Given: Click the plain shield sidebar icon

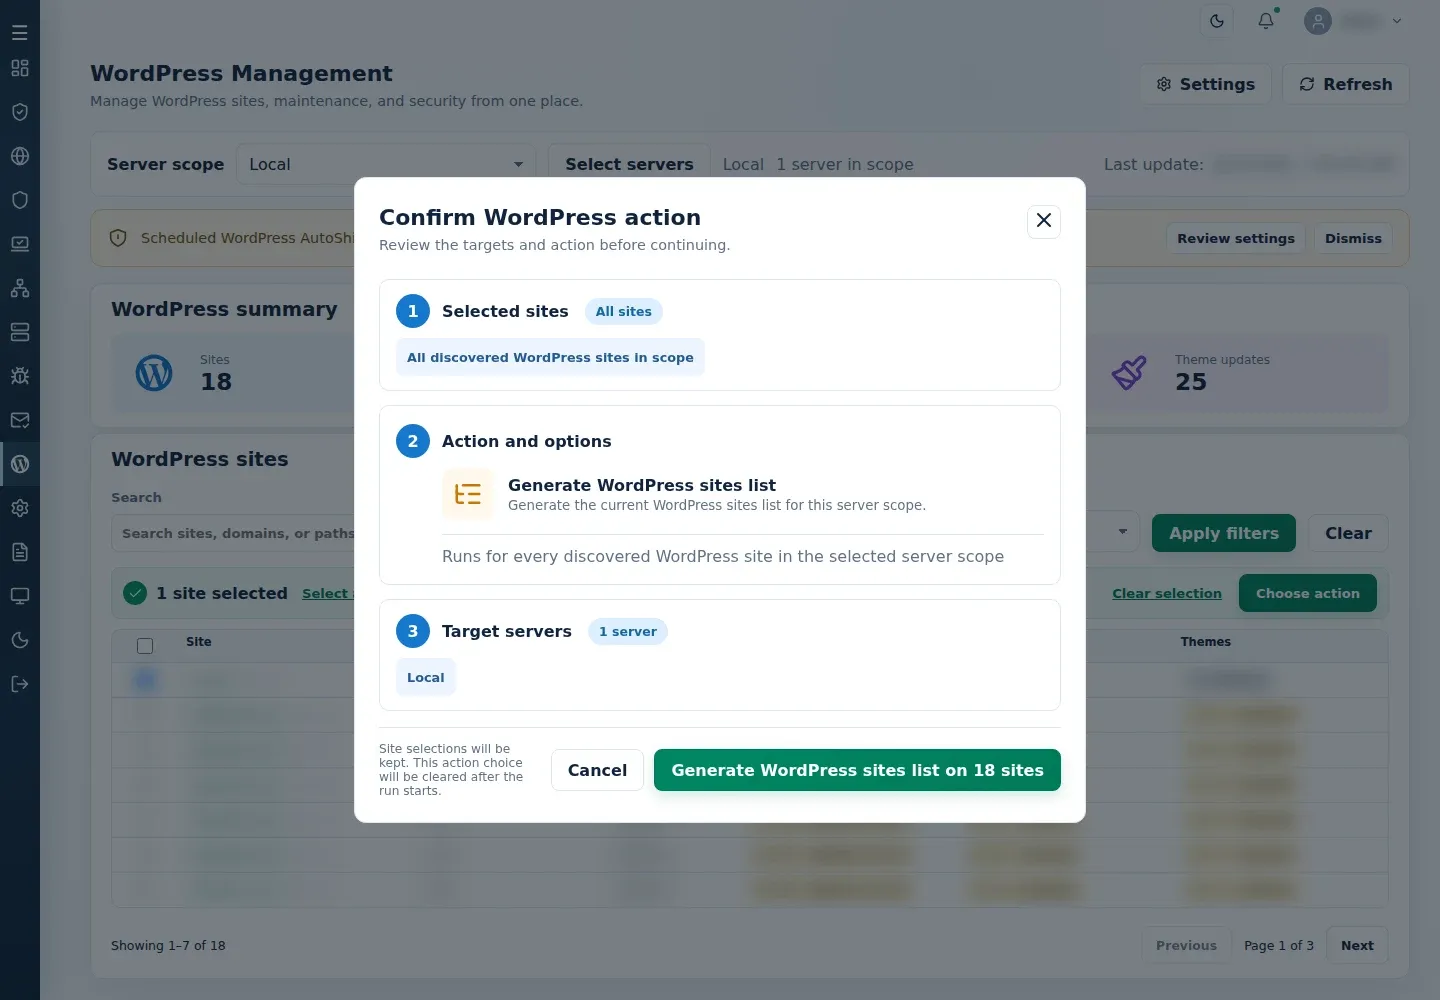Looking at the screenshot, I should pos(20,200).
